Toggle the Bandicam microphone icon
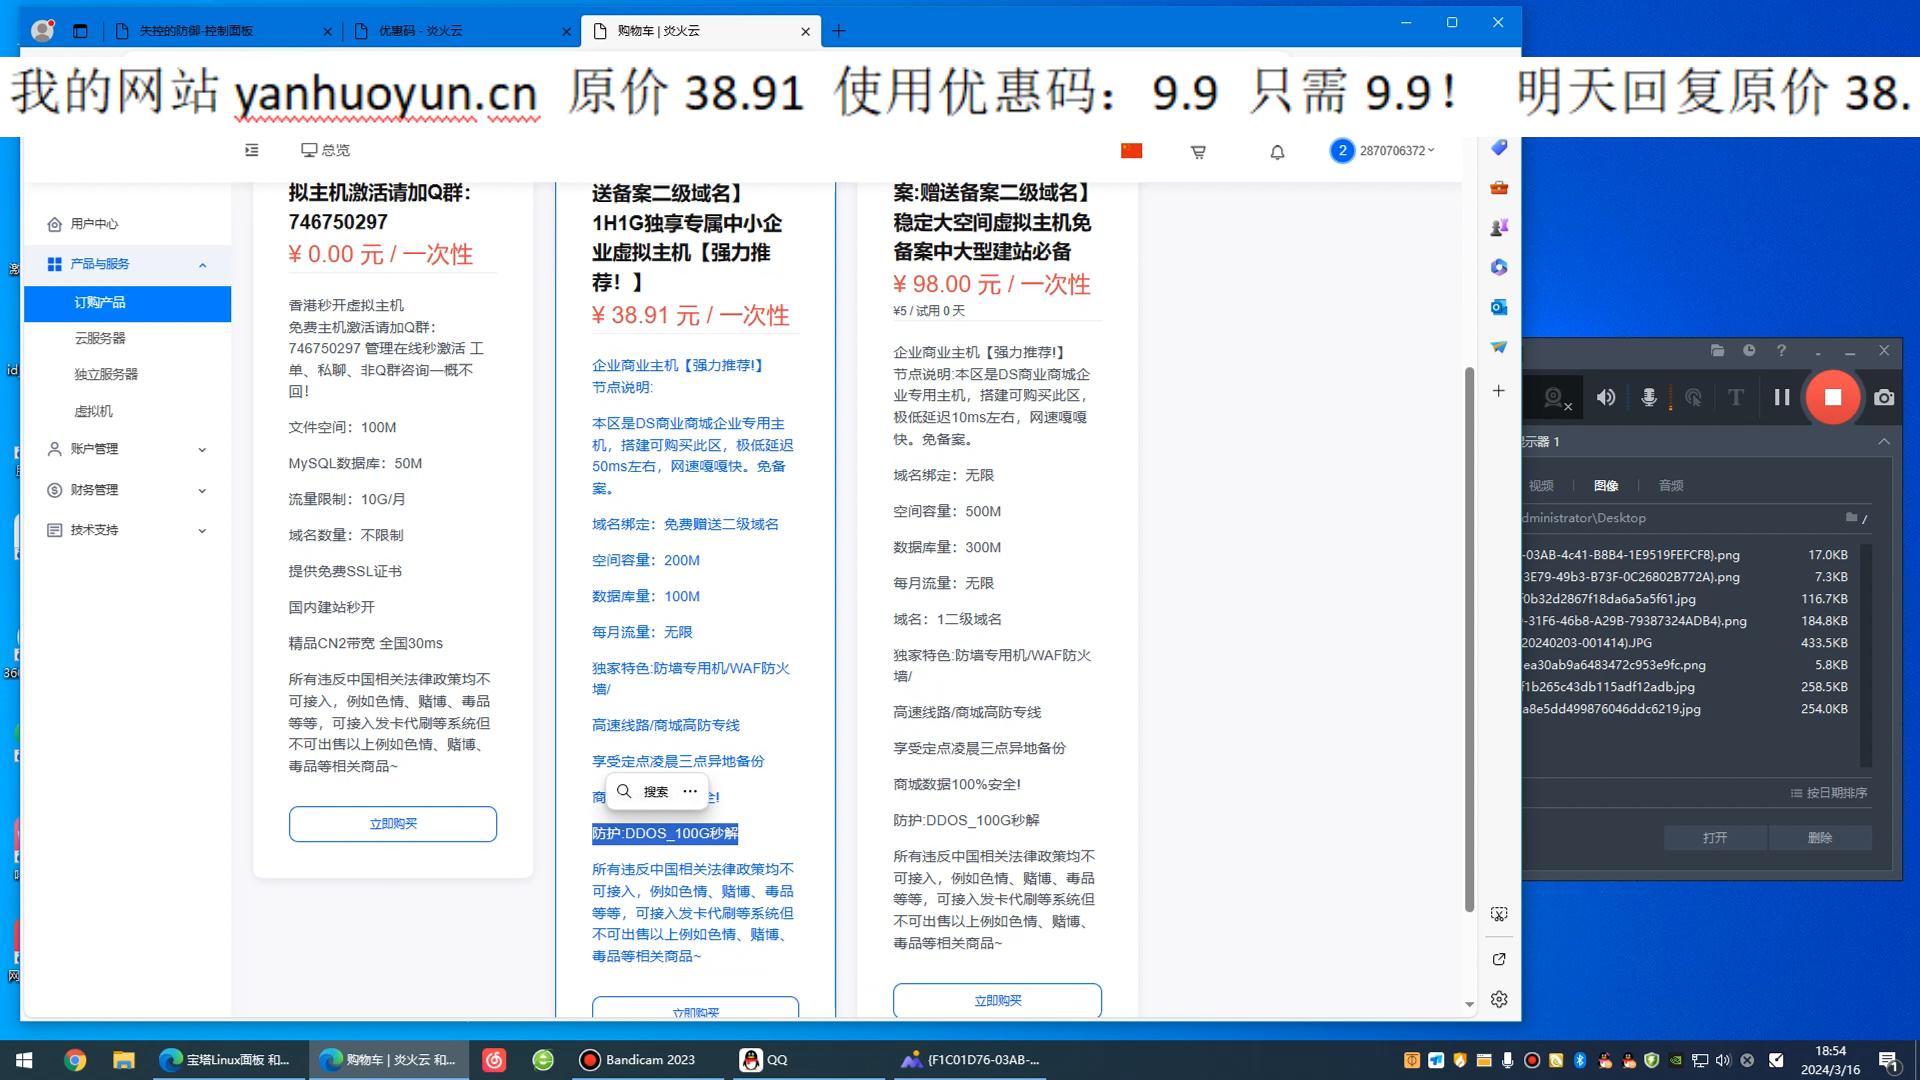The image size is (1920, 1080). [x=1649, y=397]
